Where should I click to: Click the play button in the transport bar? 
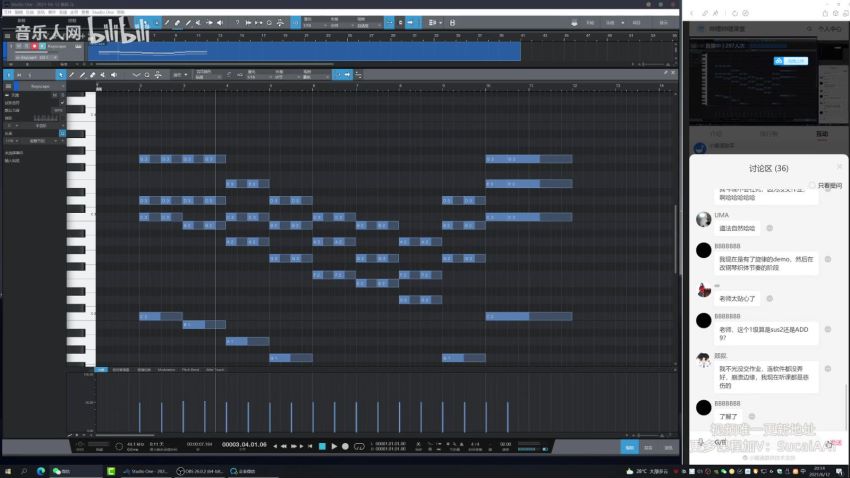coord(334,446)
